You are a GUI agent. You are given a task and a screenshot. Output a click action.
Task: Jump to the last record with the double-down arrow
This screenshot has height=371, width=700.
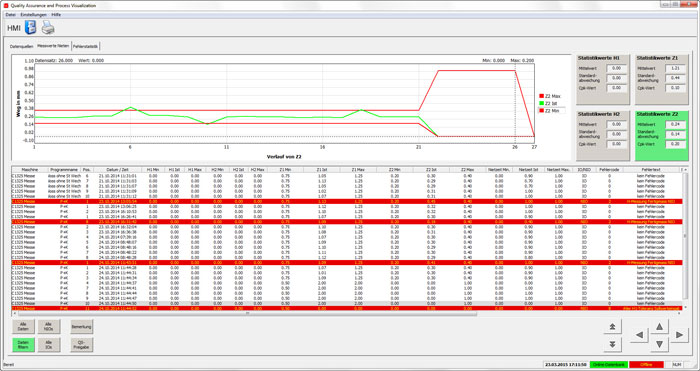point(612,344)
